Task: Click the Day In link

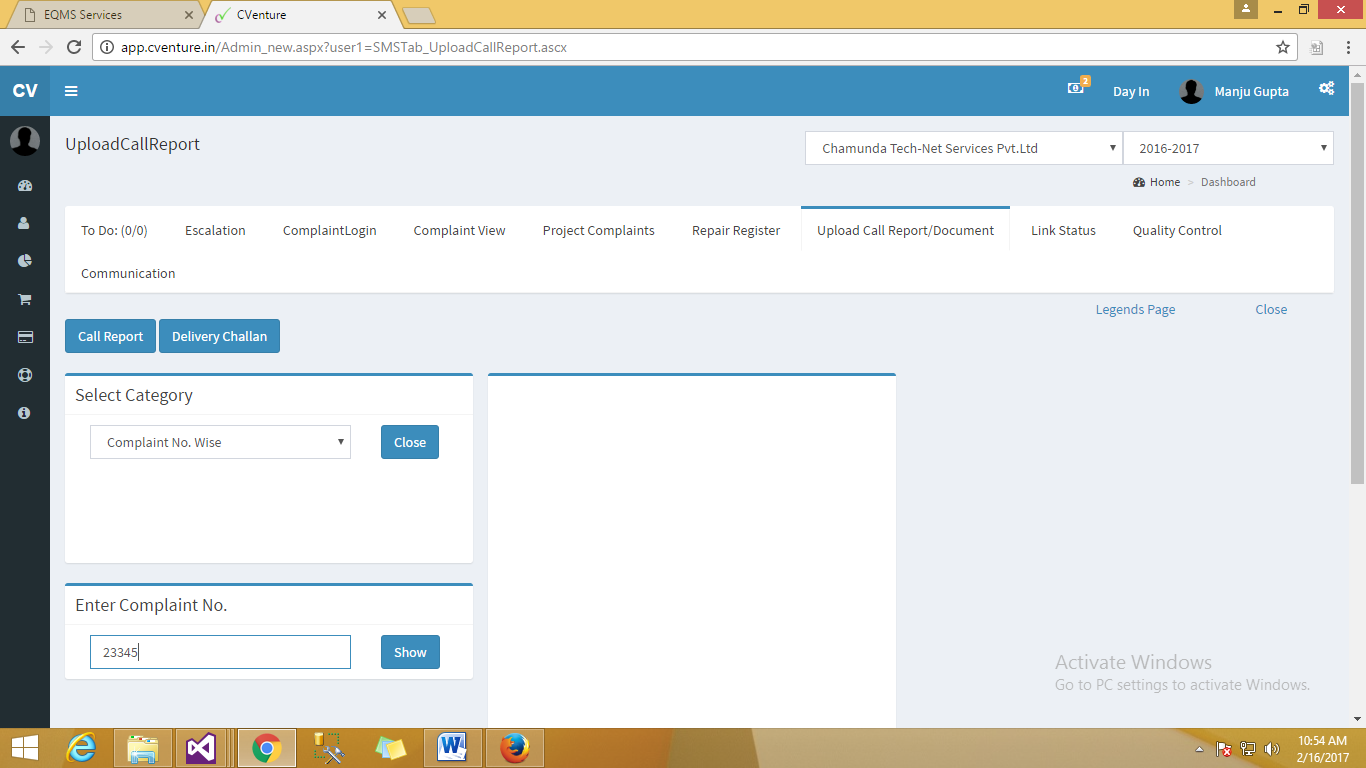Action: coord(1131,91)
